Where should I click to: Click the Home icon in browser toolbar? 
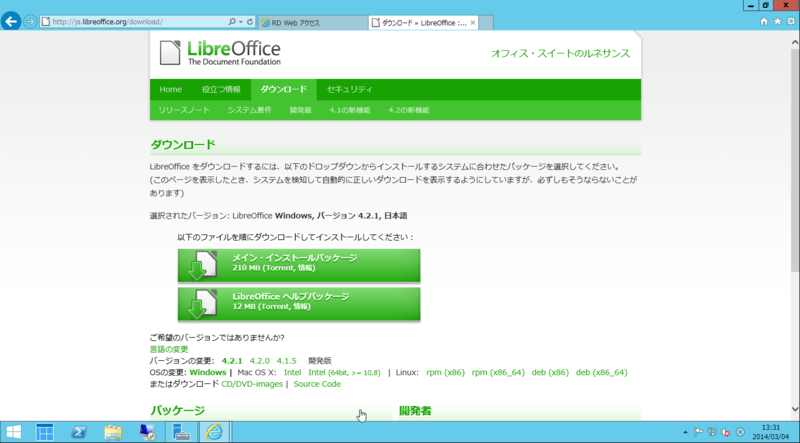click(764, 21)
